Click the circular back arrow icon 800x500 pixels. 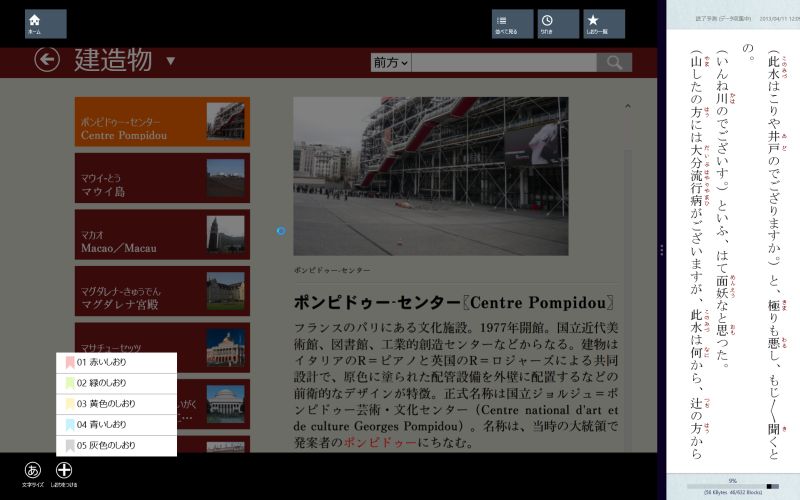[47, 60]
